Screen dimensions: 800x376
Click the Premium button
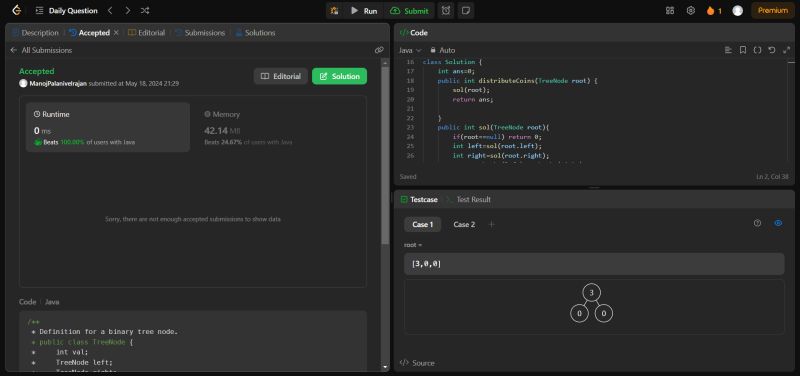(772, 10)
